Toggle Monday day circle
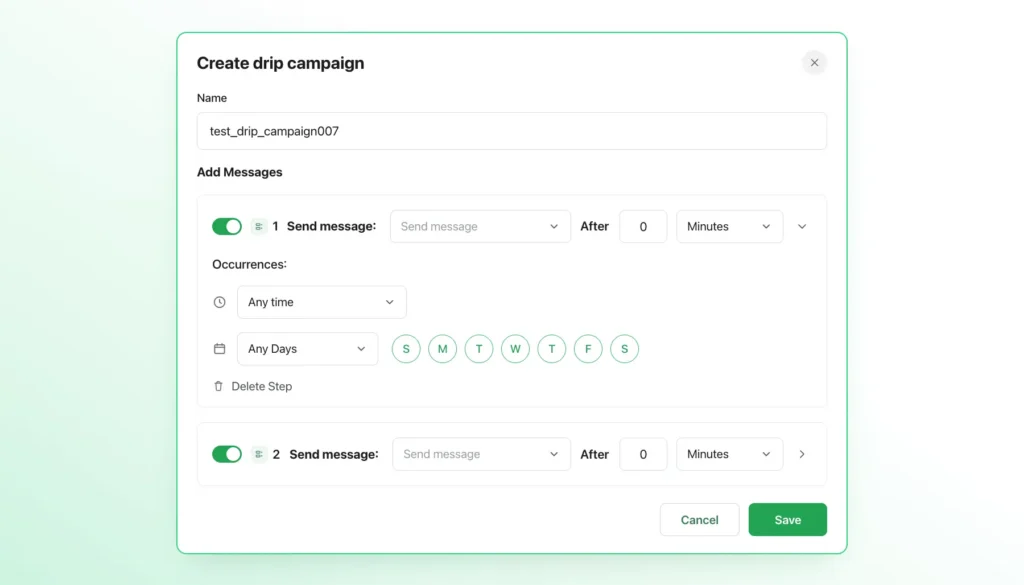The image size is (1024, 585). [x=442, y=349]
